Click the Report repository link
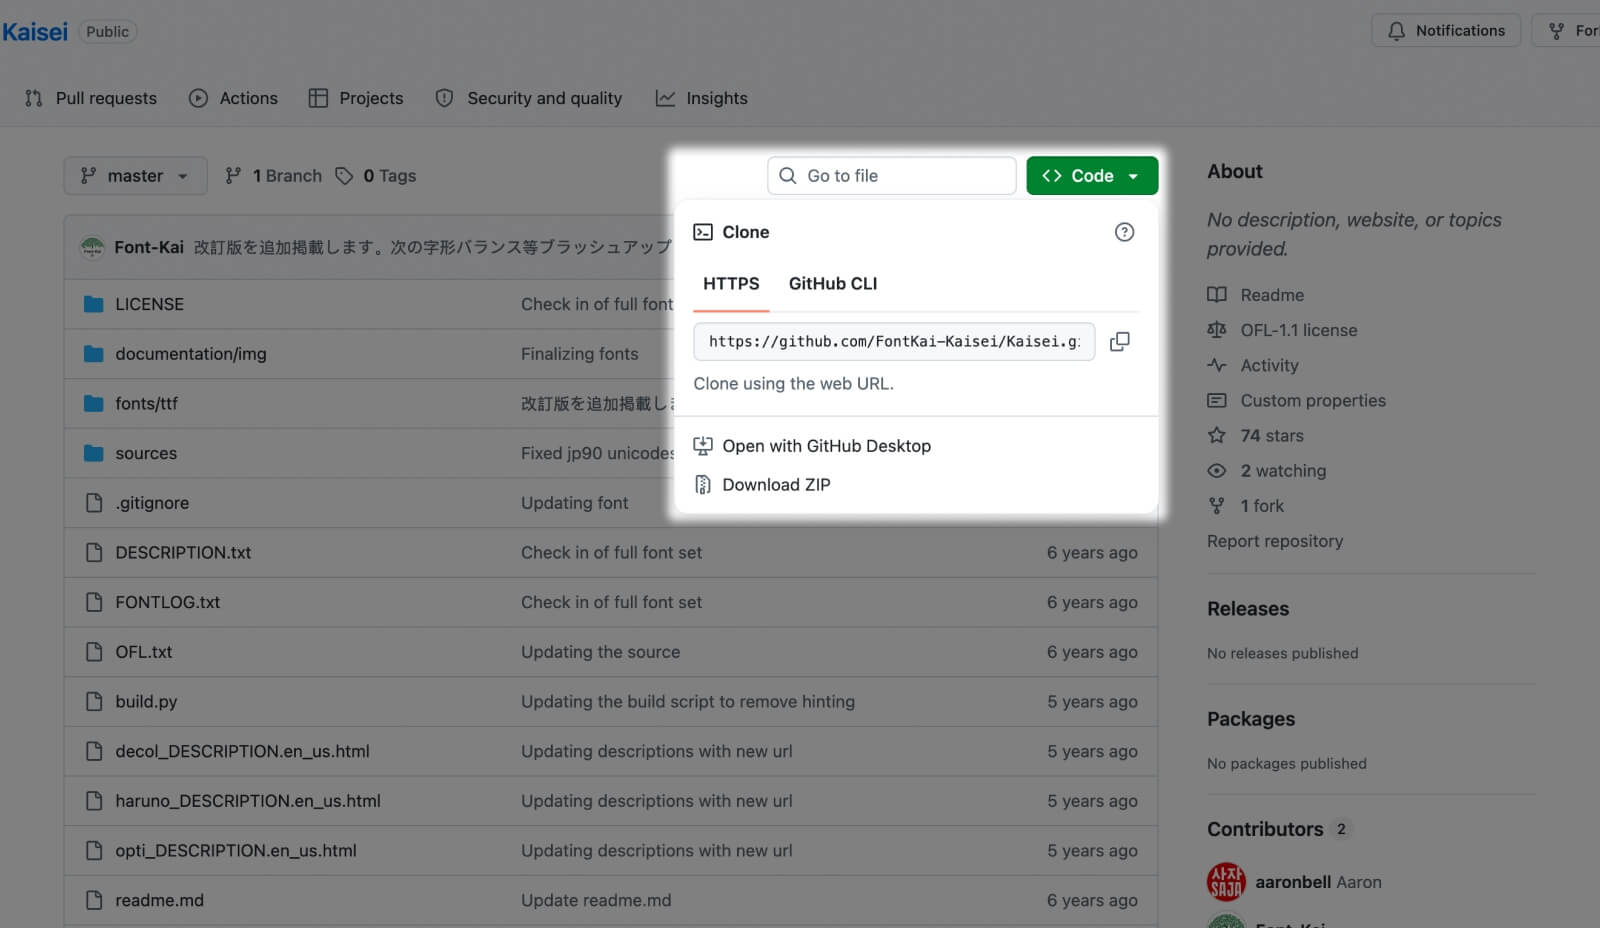The image size is (1600, 928). click(1275, 541)
